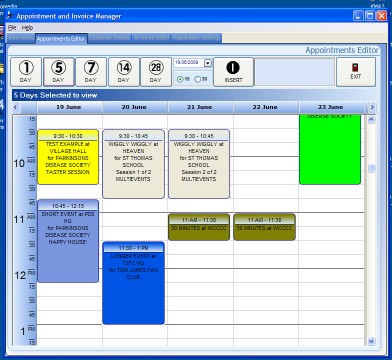This screenshot has height=360, width=392.
Task: Select the 30 minute interval radio
Action: [201, 79]
